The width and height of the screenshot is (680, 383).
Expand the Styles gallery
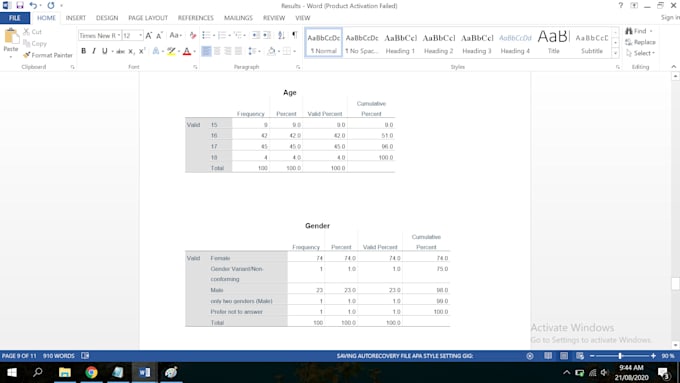pos(615,53)
